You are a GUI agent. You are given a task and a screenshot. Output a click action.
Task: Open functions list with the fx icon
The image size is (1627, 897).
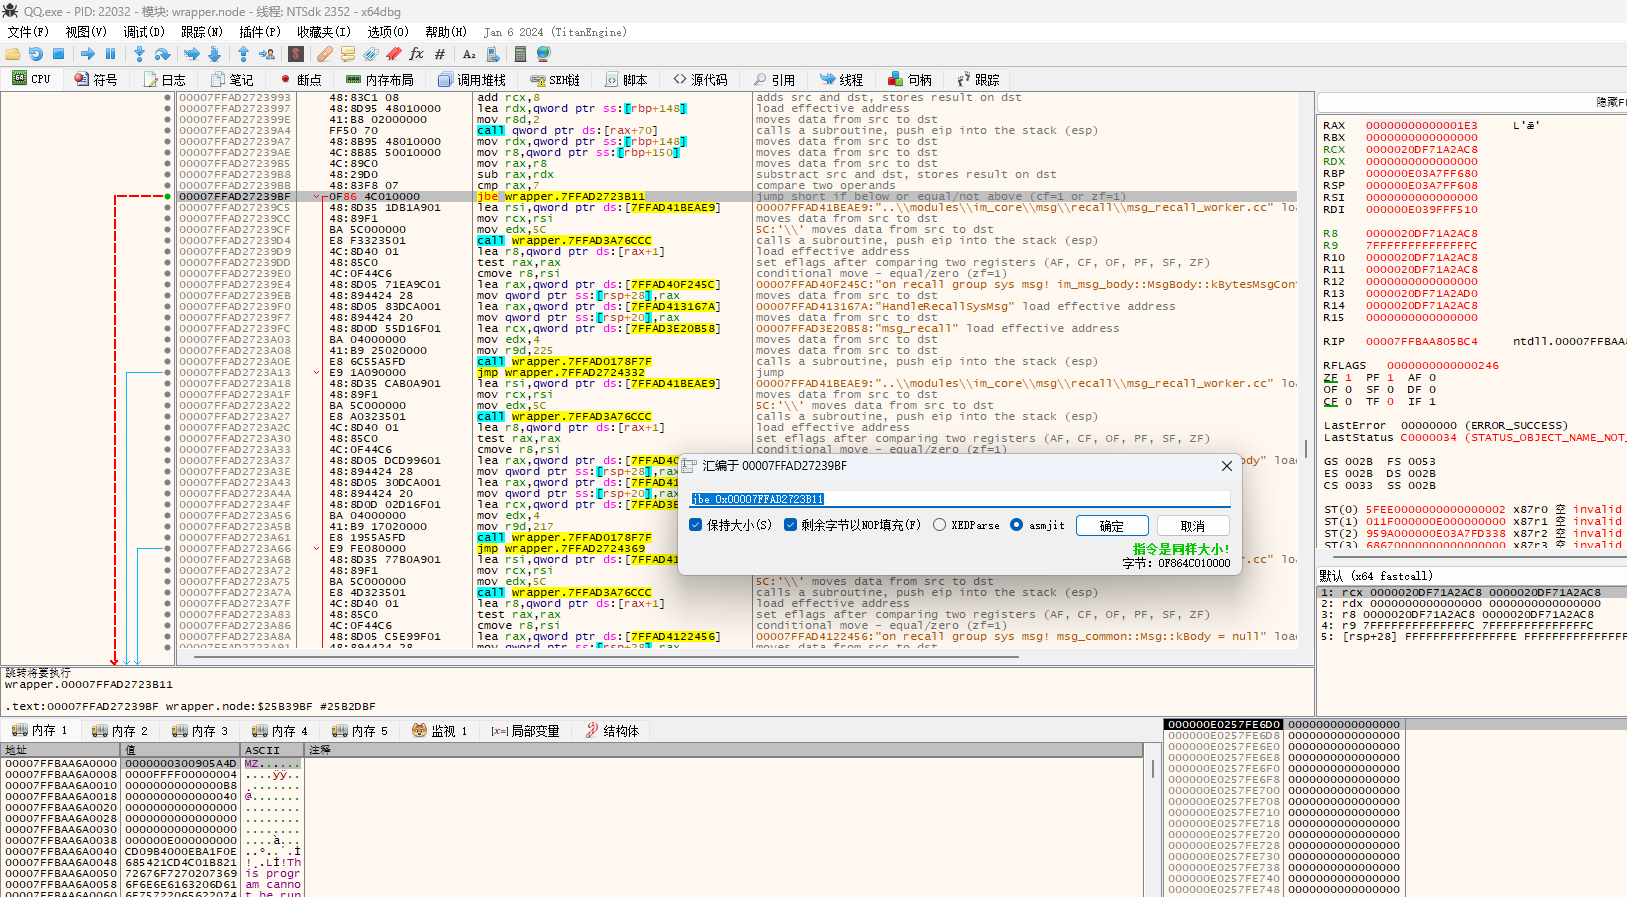click(x=417, y=54)
